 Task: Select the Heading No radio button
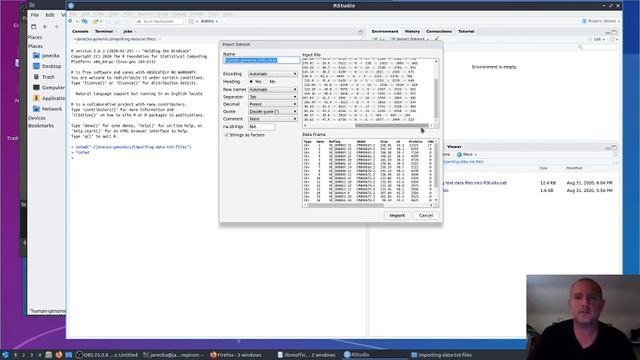266,82
